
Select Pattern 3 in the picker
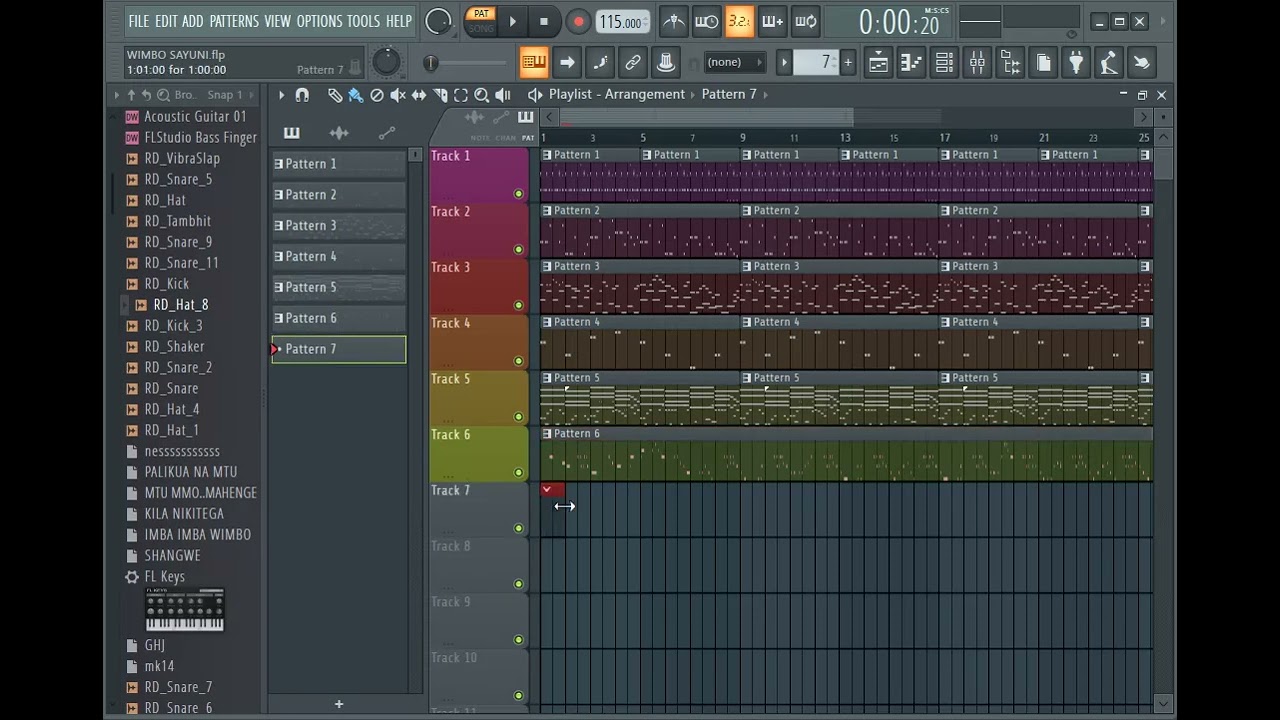[x=338, y=226]
